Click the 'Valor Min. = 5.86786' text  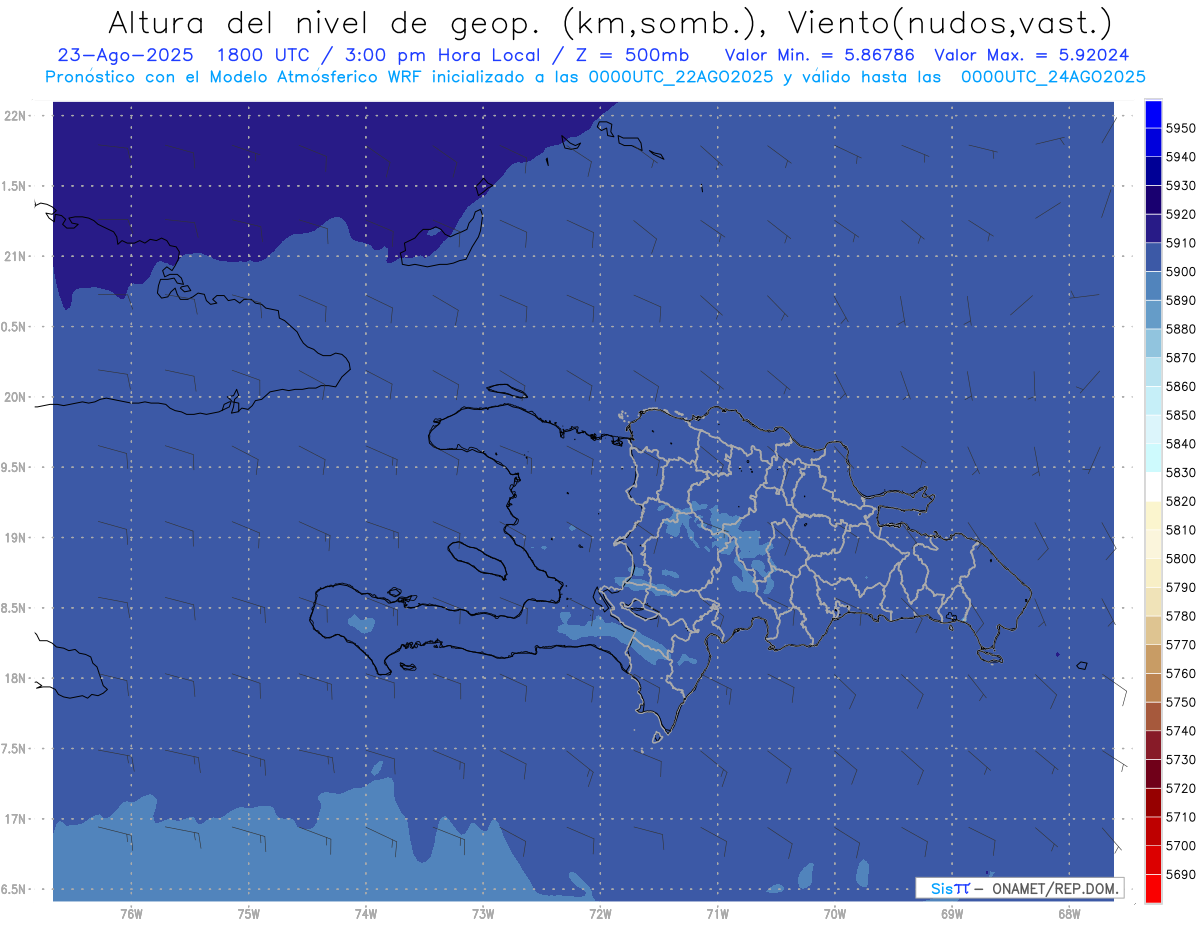coord(819,55)
